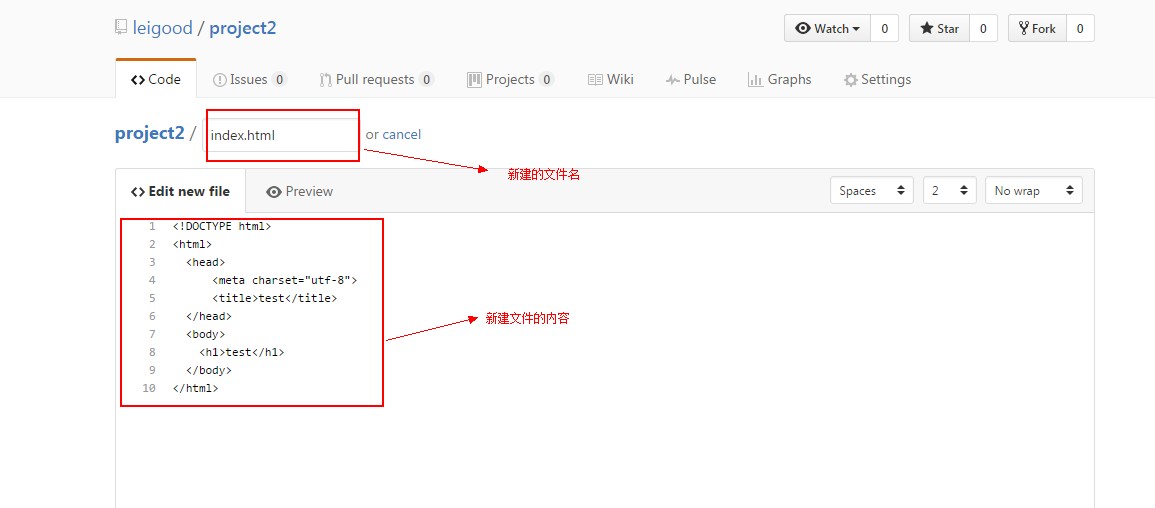The width and height of the screenshot is (1155, 508).
Task: Click line number 10 in gutter
Action: [150, 388]
